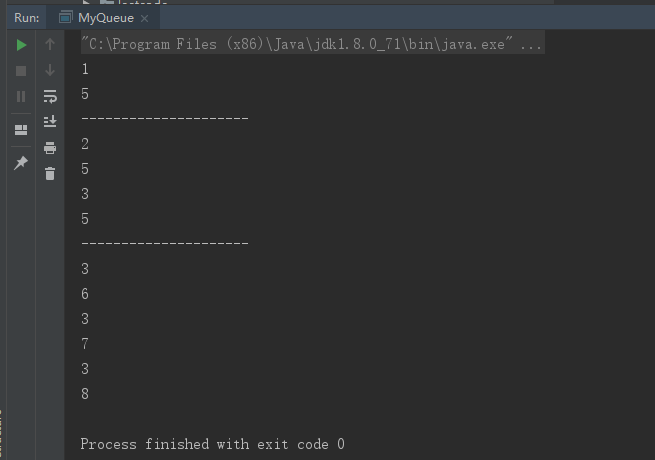Close the MyQueue tab
Image resolution: width=655 pixels, height=460 pixels.
pos(145,18)
